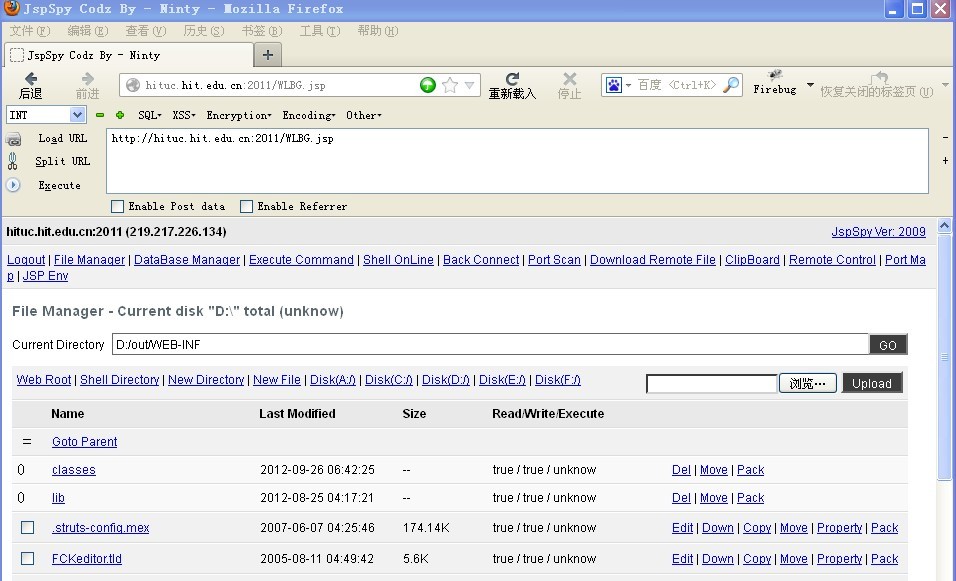This screenshot has height=581, width=956.
Task: Click the site identity icon in address bar
Action: [133, 85]
